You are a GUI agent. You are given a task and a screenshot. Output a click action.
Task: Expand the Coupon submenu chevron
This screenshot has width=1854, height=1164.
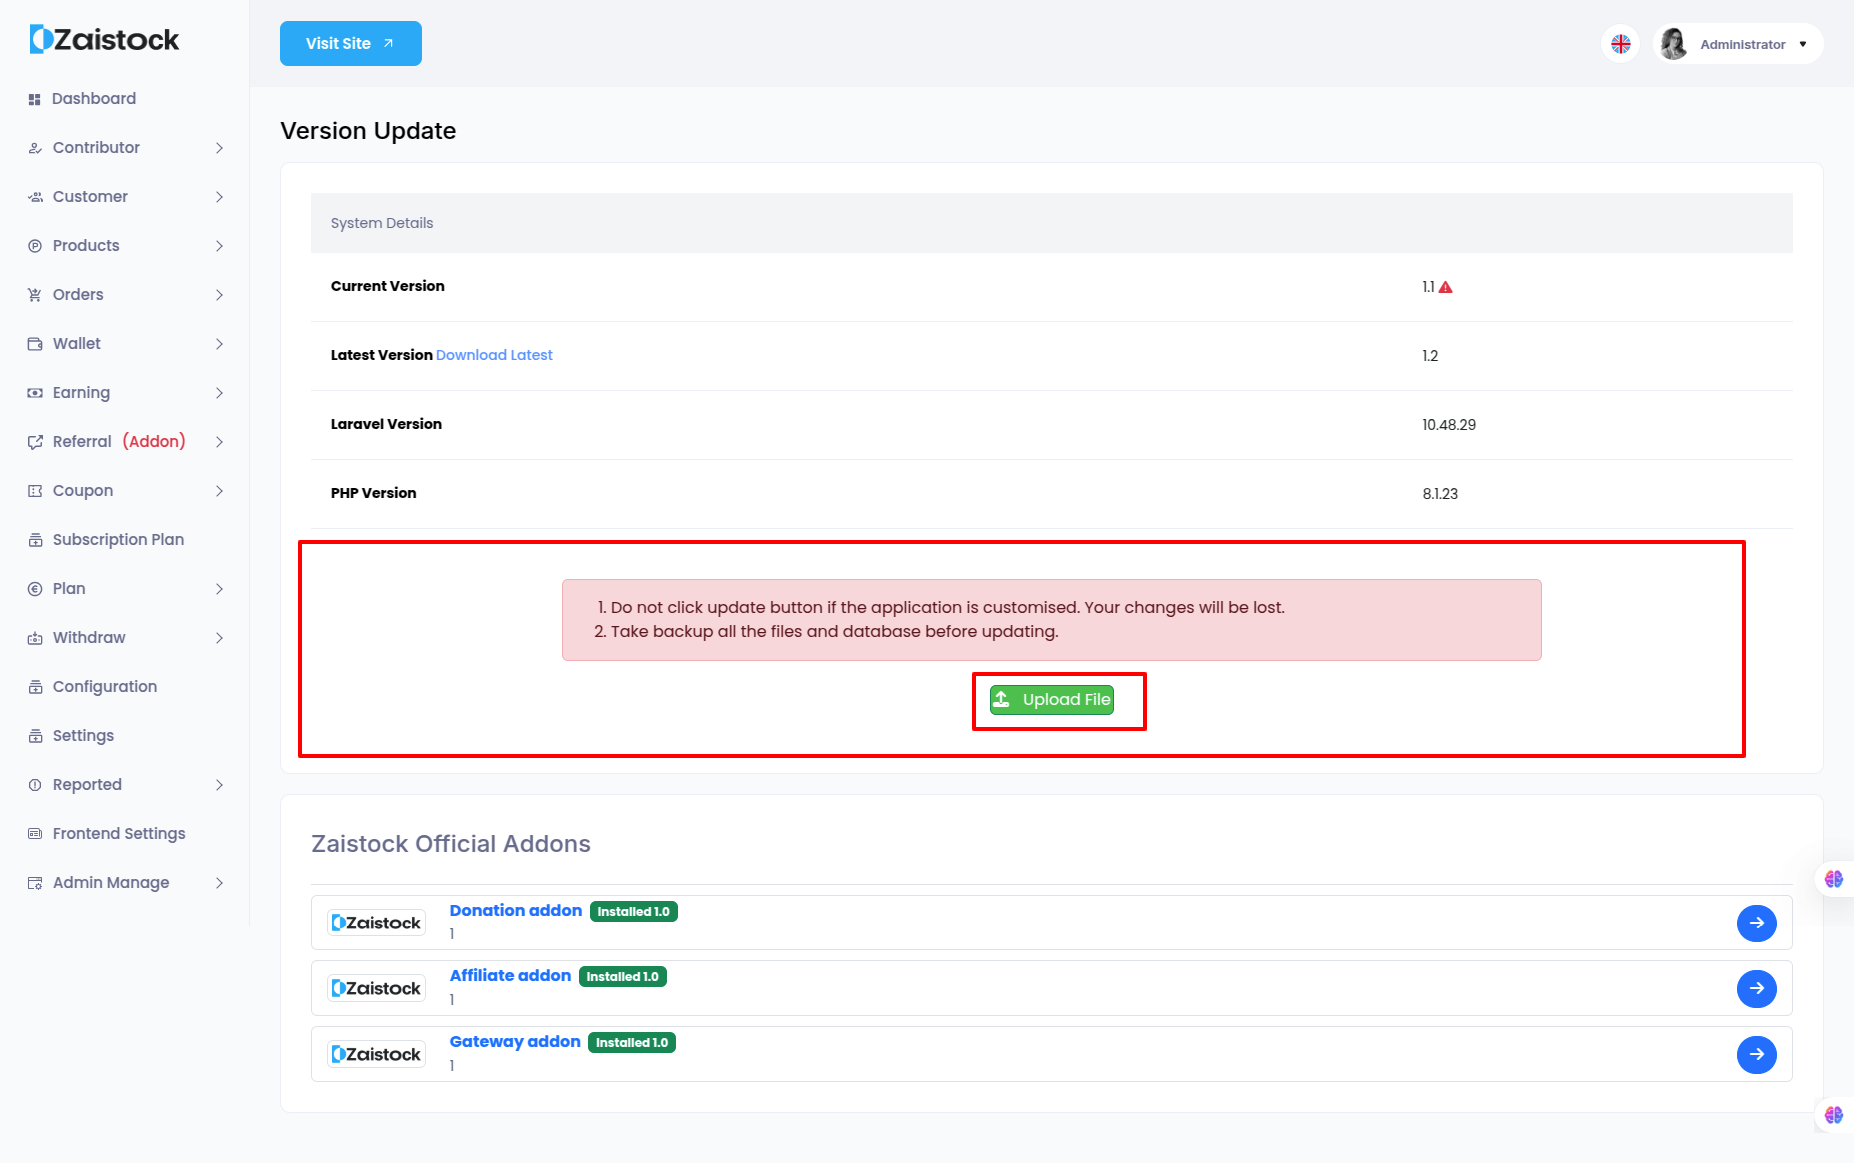coord(219,491)
